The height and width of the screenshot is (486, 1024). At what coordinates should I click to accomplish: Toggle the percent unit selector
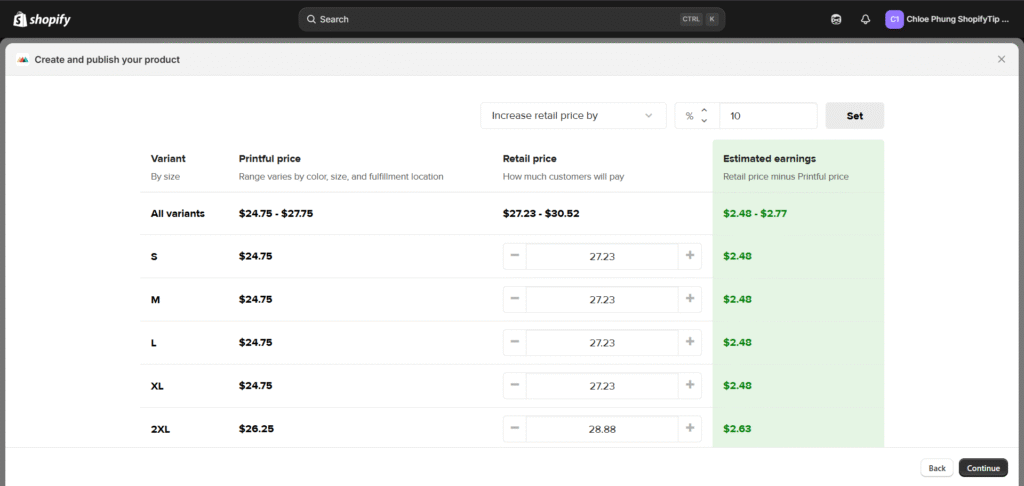pyautogui.click(x=696, y=116)
